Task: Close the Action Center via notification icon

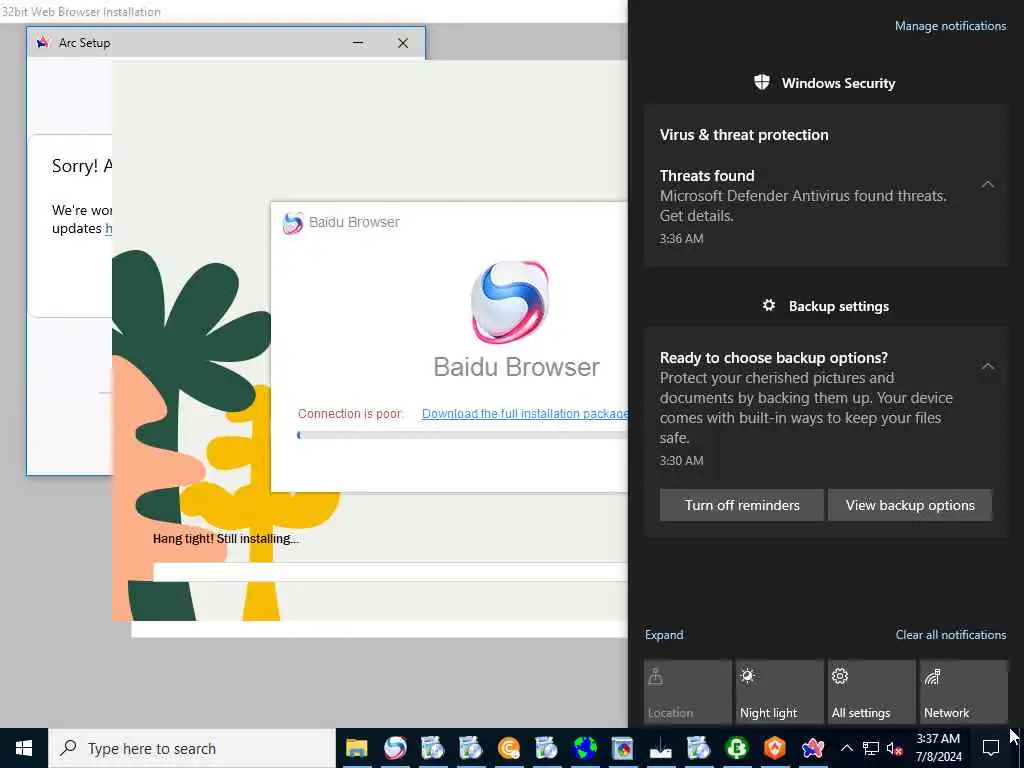Action: 991,748
